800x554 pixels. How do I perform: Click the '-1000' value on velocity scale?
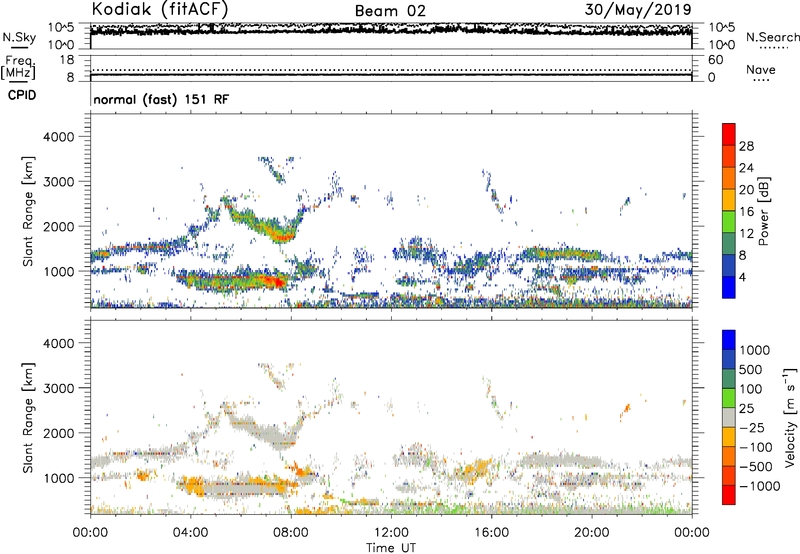760,486
